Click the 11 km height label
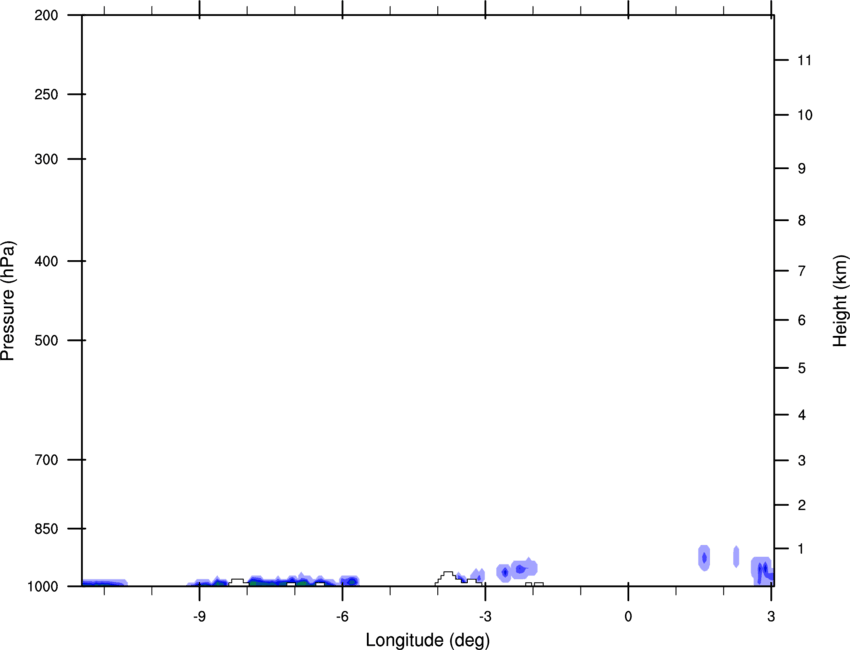850x650 pixels. (804, 60)
